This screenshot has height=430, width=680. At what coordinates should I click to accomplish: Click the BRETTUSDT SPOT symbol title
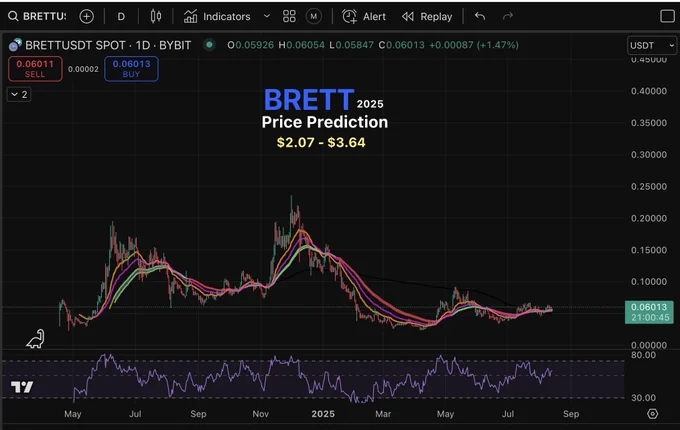[108, 45]
